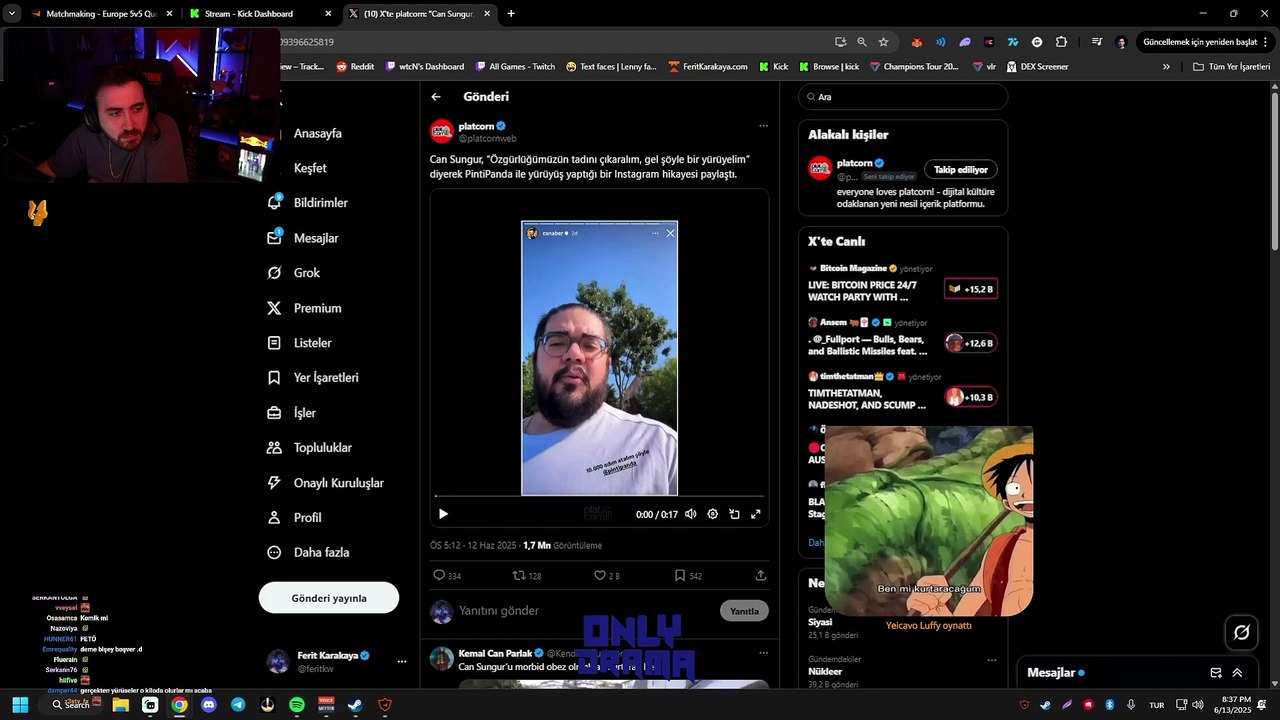
Task: Toggle picture-in-picture for the video
Action: pyautogui.click(x=734, y=514)
